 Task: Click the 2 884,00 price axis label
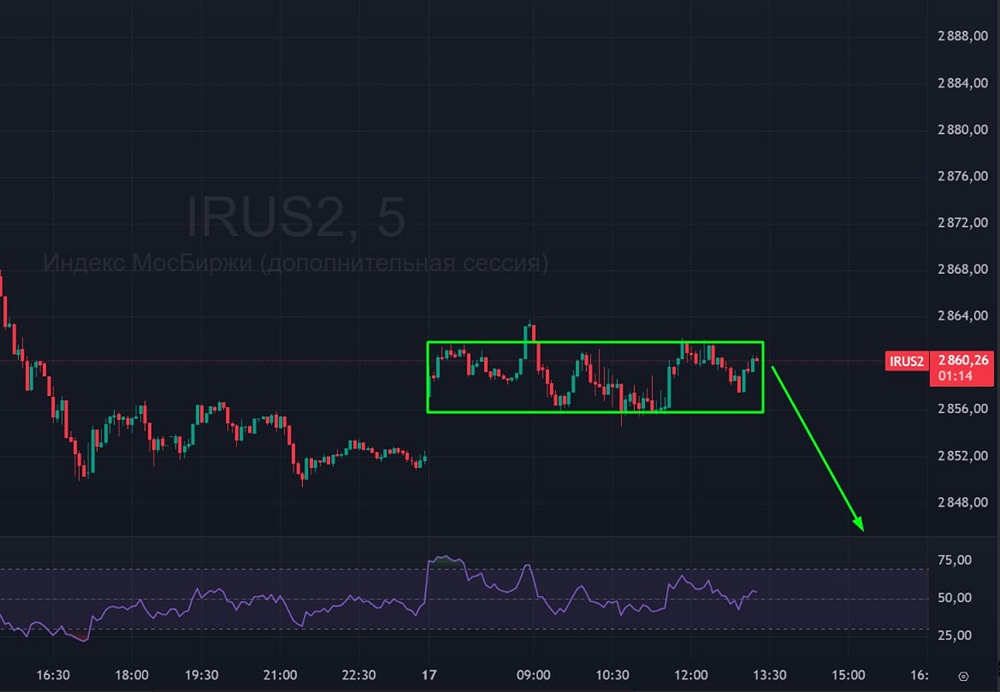[x=962, y=83]
